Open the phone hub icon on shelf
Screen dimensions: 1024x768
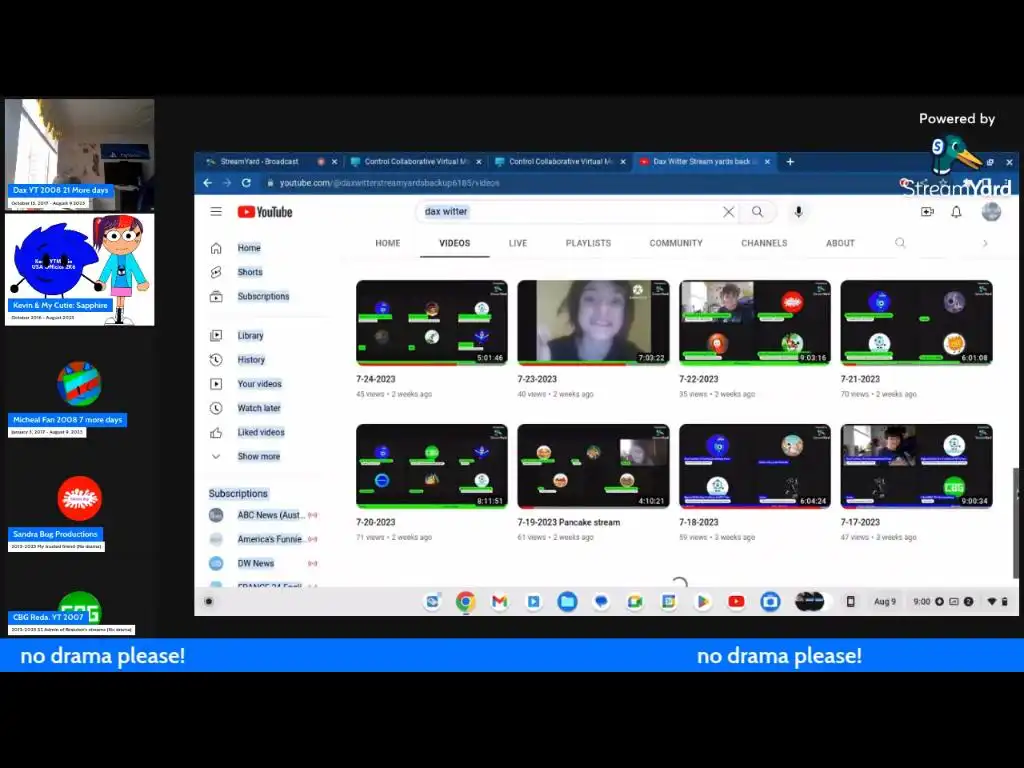(x=850, y=601)
